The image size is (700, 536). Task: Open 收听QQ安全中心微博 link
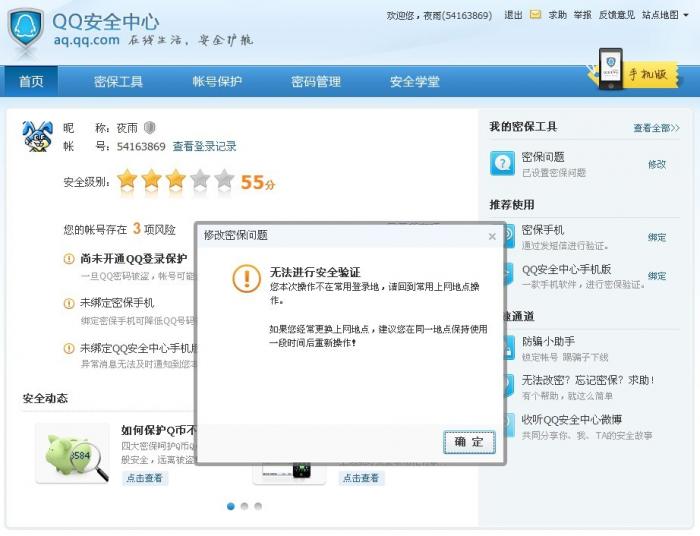(x=571, y=420)
